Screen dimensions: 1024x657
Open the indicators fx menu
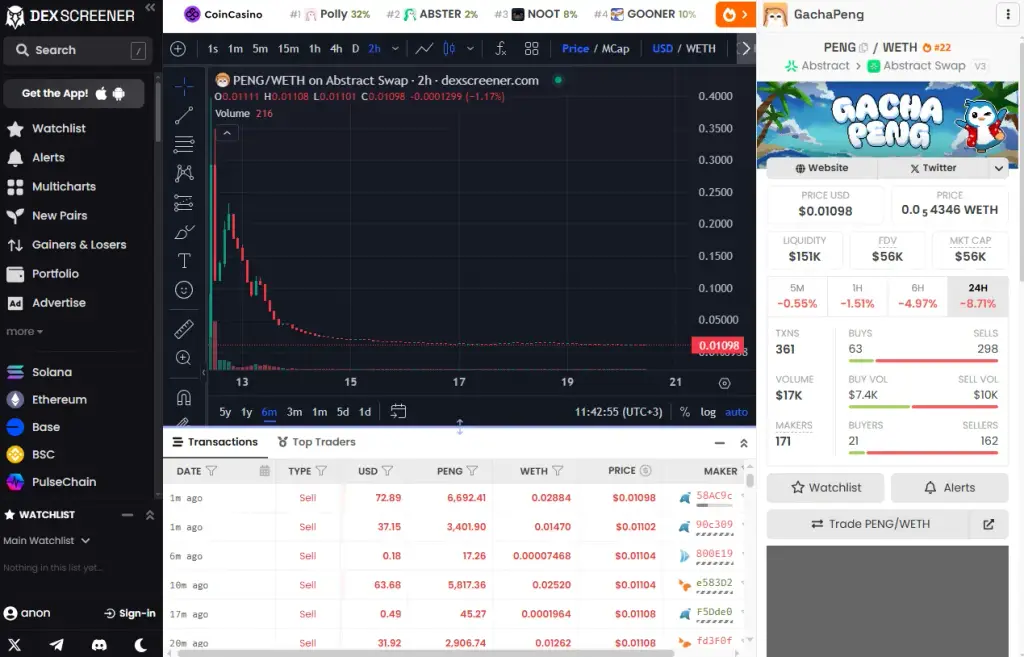click(501, 48)
